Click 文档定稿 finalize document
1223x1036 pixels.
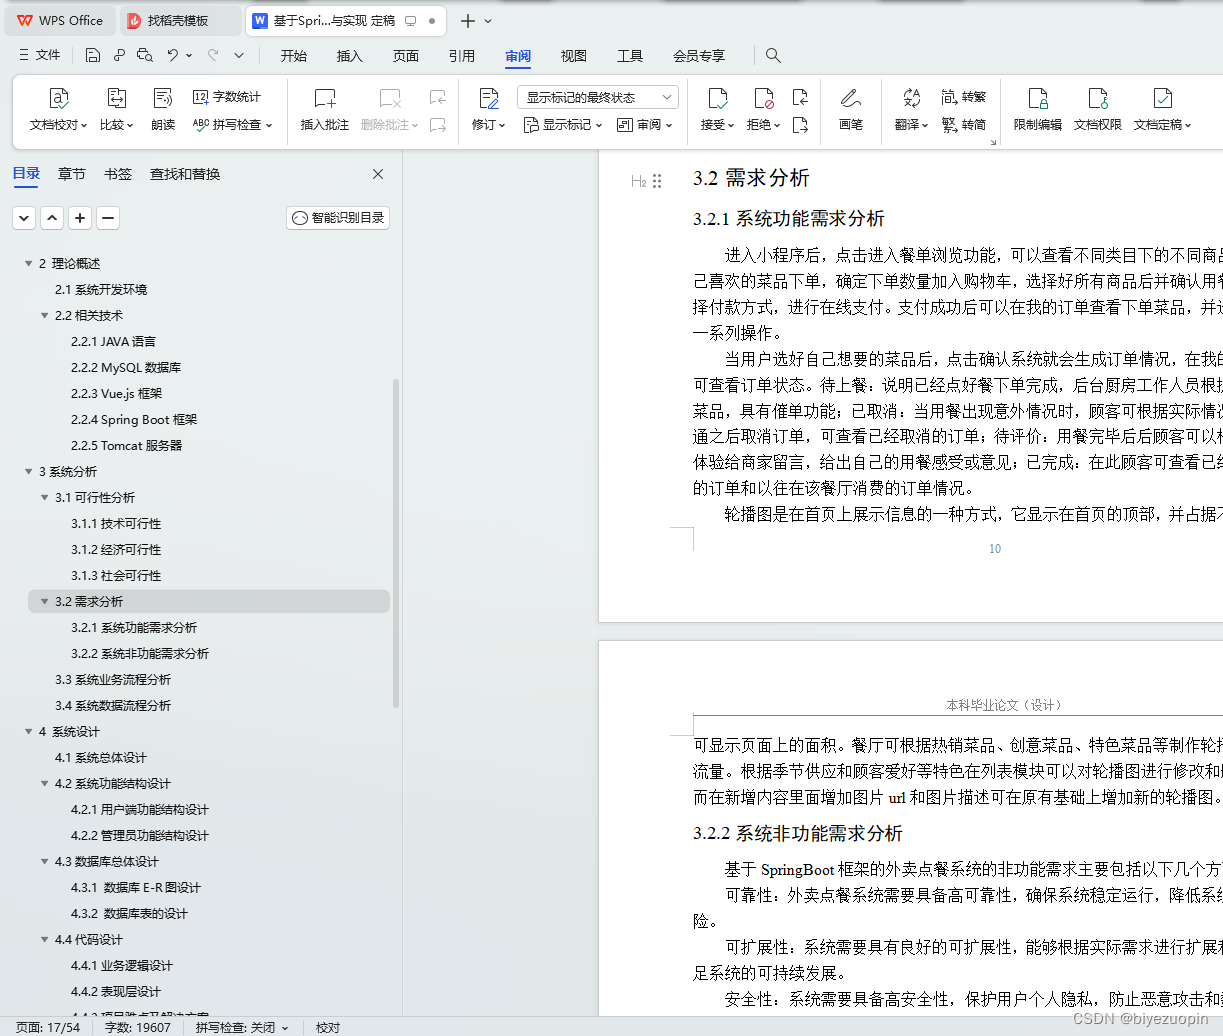pyautogui.click(x=1162, y=110)
